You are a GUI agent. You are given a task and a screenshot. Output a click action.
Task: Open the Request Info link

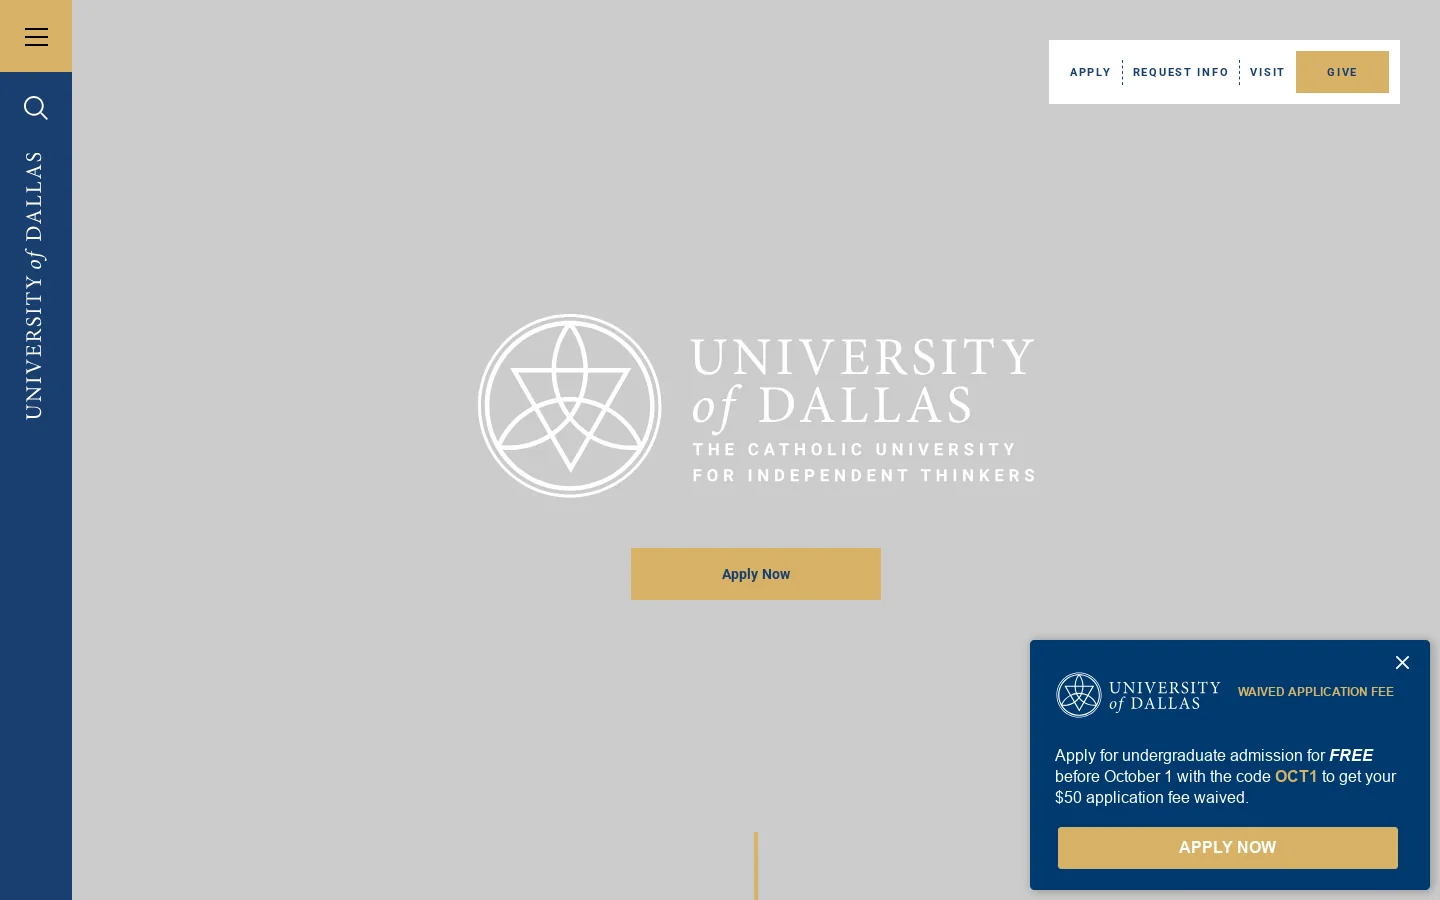click(x=1181, y=72)
